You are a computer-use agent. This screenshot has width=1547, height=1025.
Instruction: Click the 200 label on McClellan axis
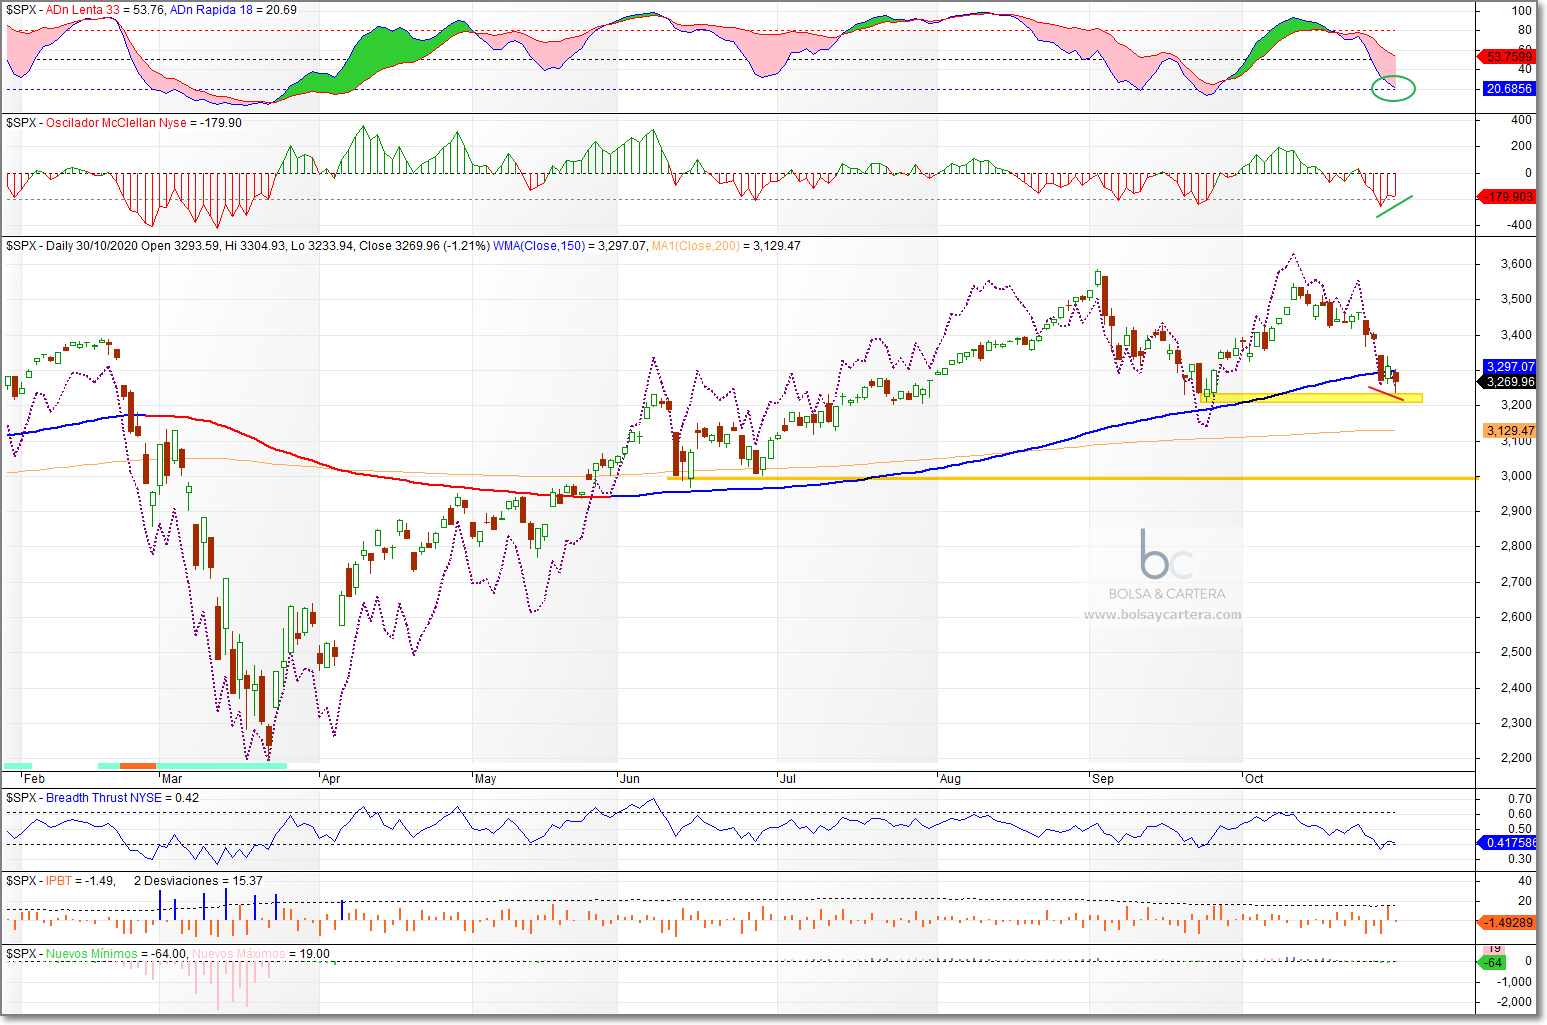click(1521, 146)
